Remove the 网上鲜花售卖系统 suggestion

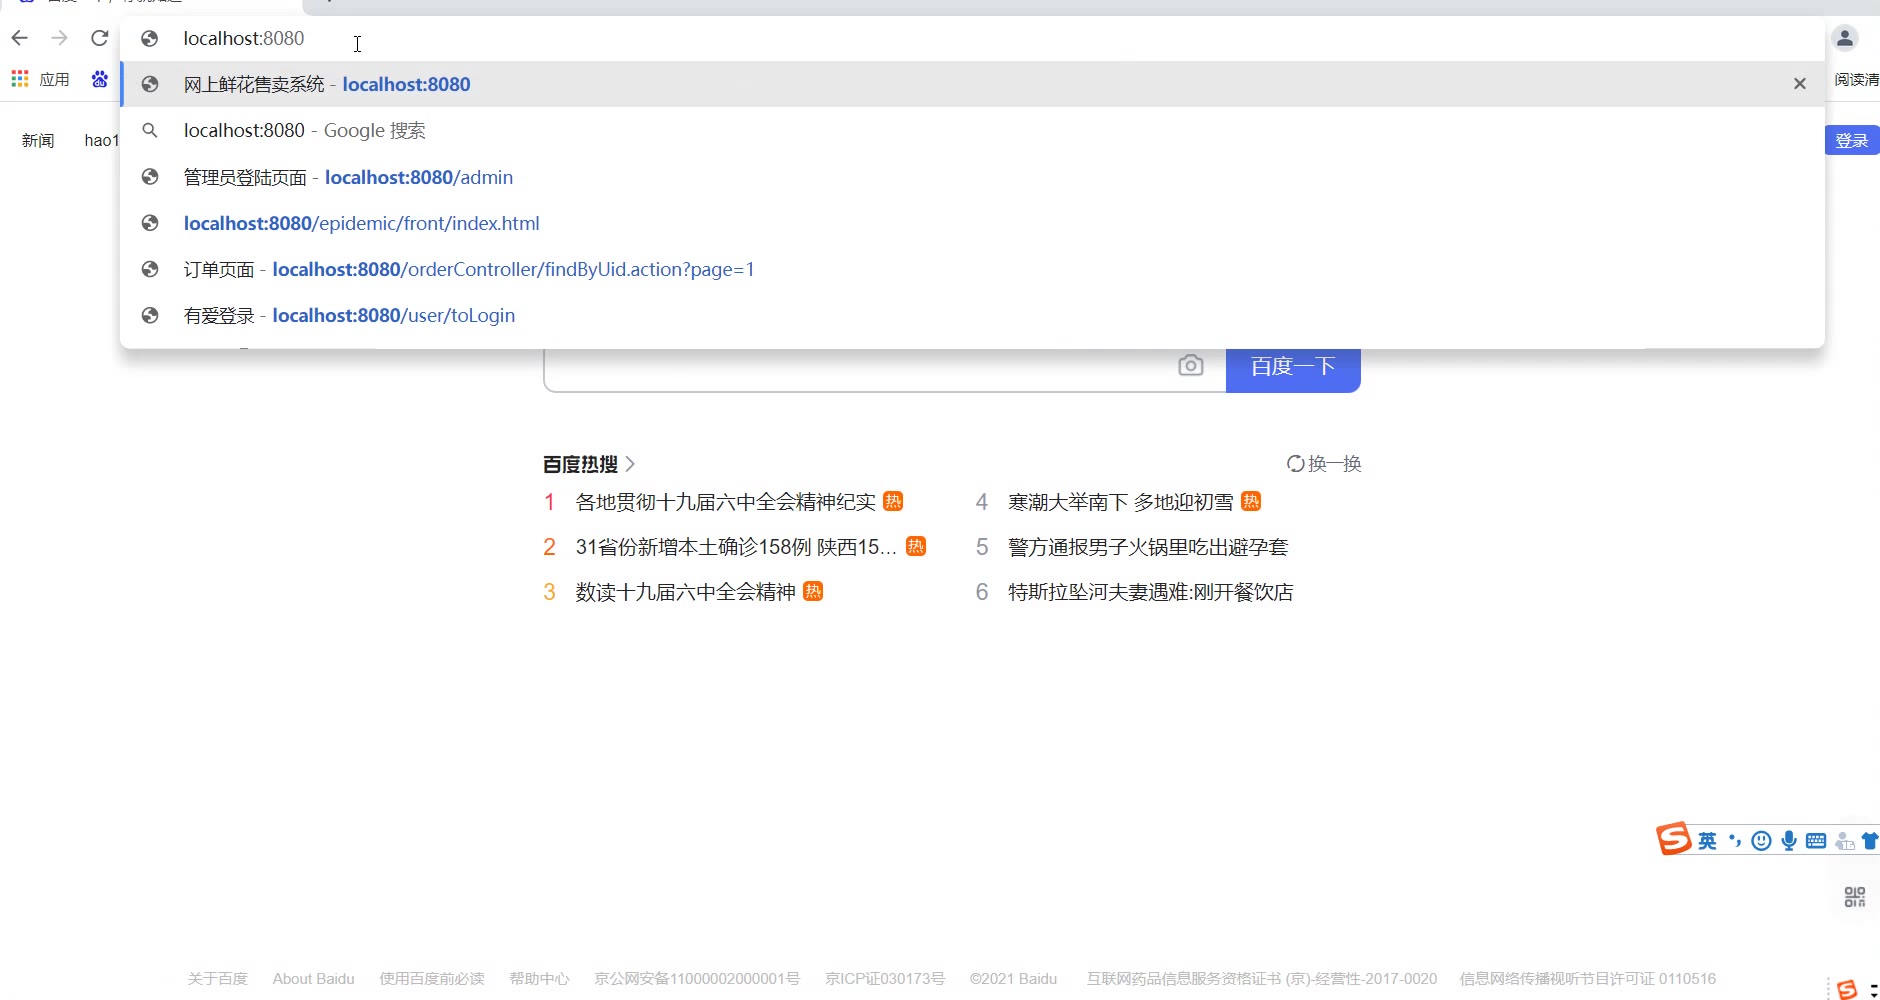[1799, 84]
